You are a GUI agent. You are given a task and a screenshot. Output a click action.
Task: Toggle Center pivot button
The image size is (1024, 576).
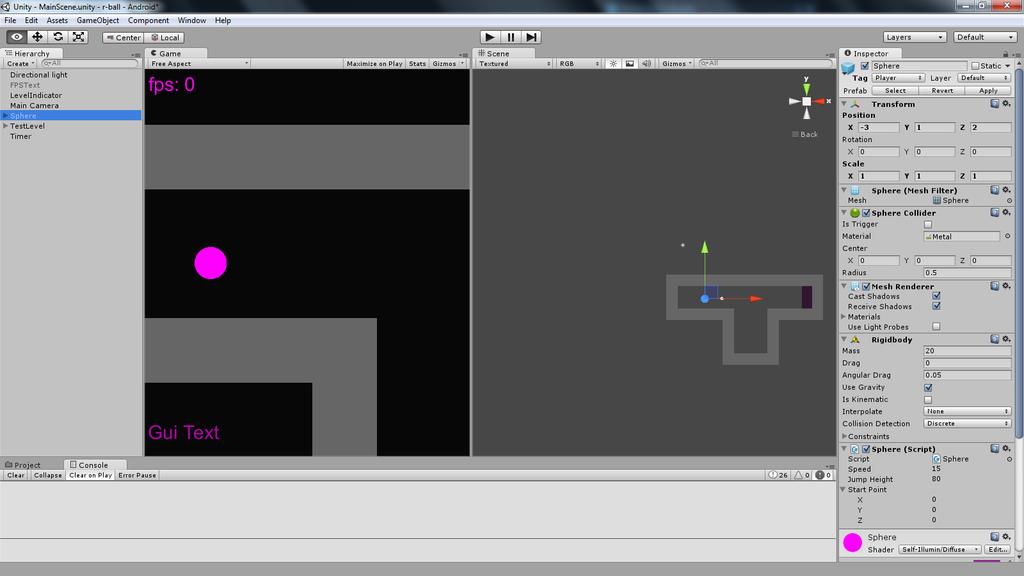[x=123, y=37]
